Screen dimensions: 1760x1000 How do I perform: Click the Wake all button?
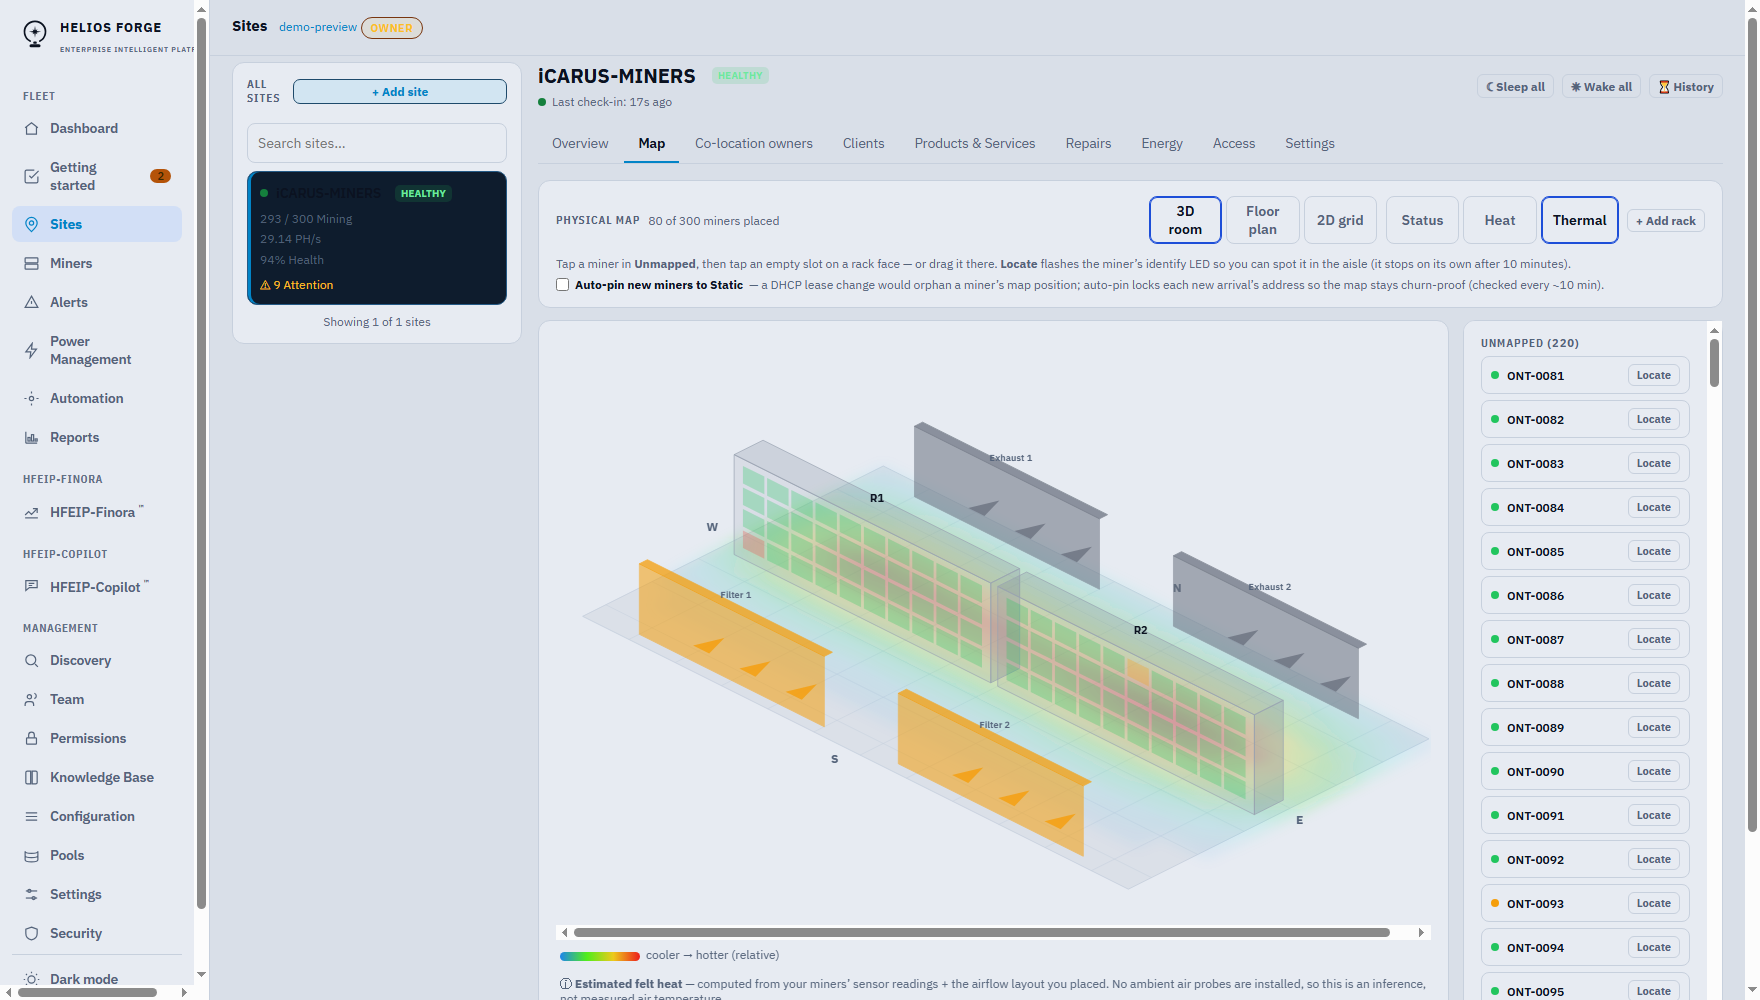click(x=1601, y=87)
